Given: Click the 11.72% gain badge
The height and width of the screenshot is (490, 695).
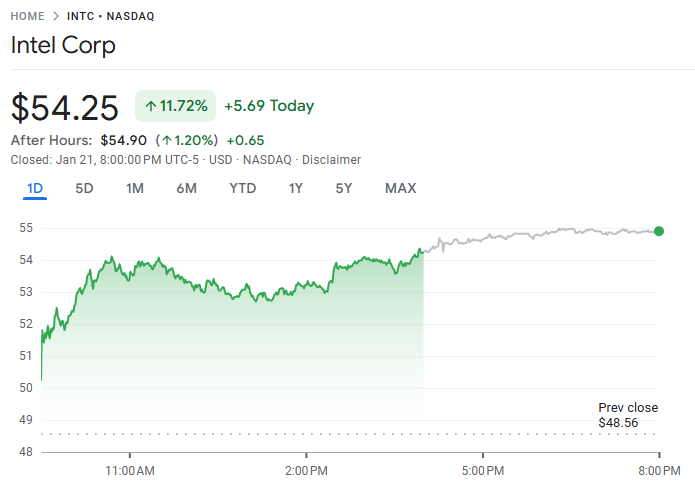Looking at the screenshot, I should [176, 106].
